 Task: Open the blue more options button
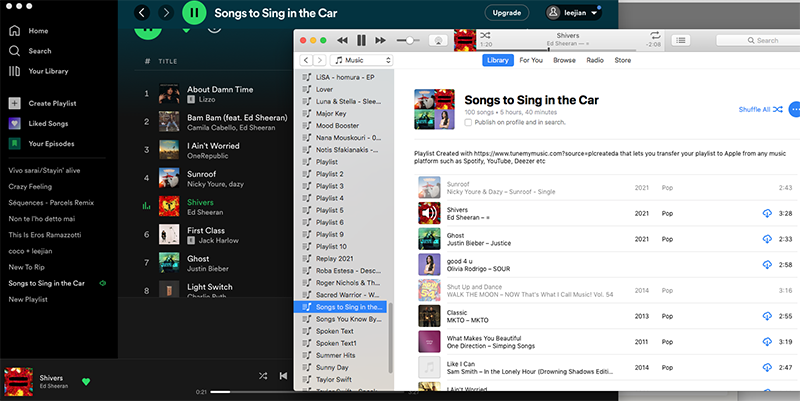click(794, 109)
